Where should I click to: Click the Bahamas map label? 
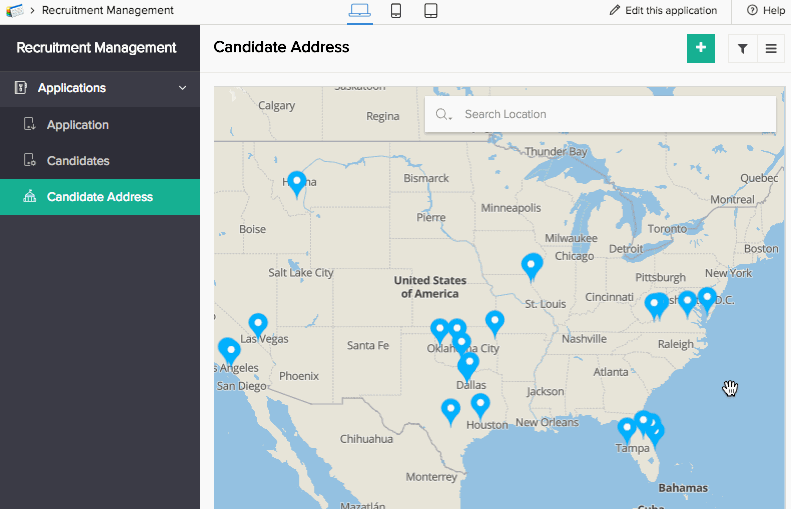(x=683, y=488)
